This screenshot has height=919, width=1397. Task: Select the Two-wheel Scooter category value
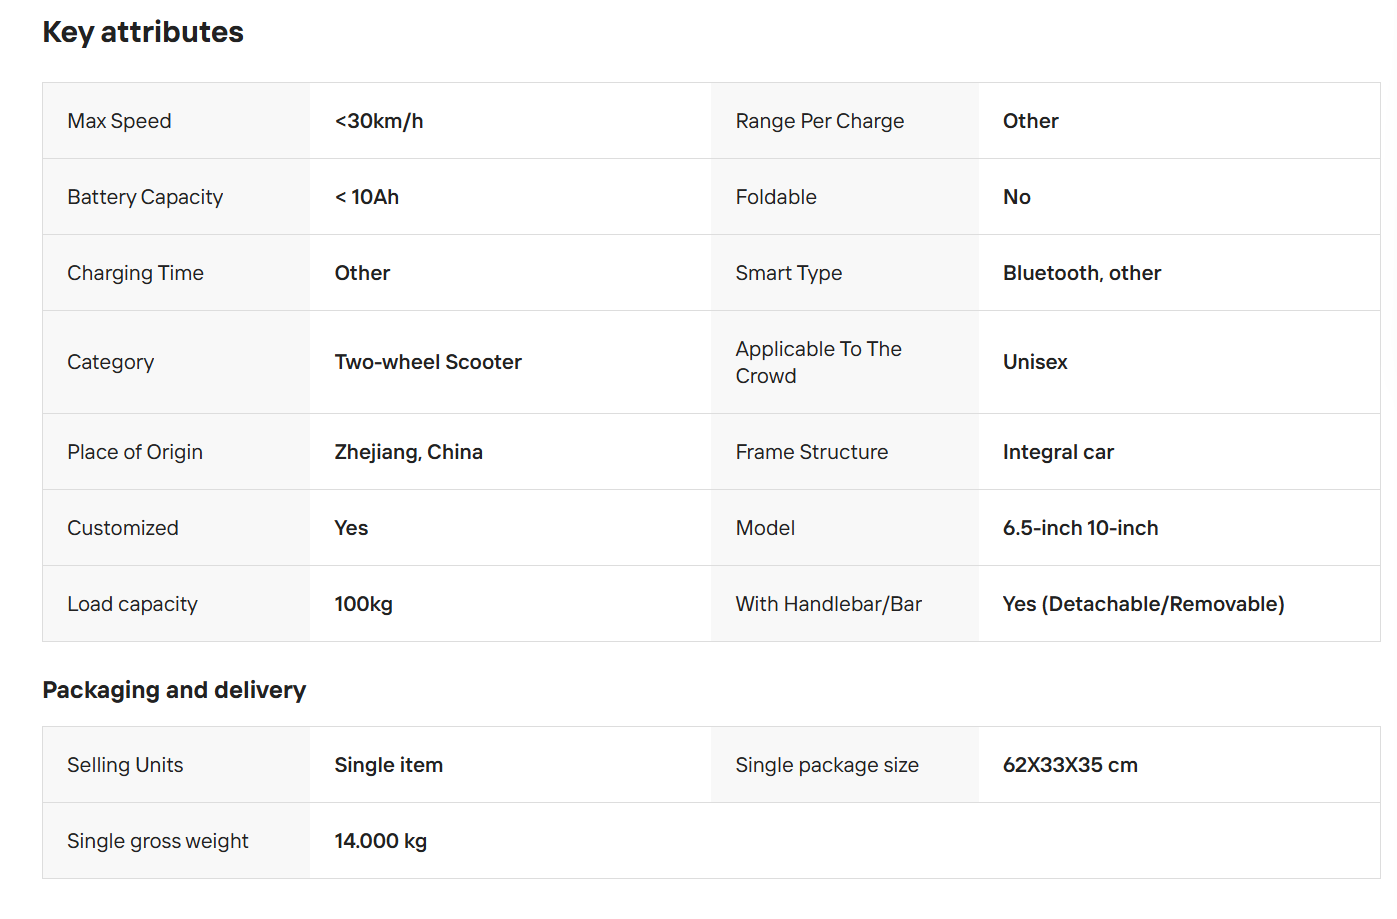click(x=428, y=362)
